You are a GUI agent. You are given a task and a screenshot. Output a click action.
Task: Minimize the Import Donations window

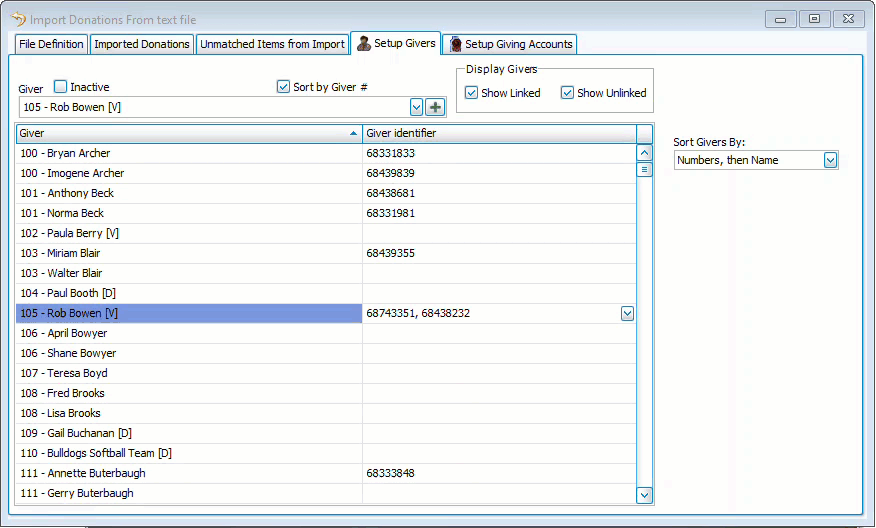[780, 18]
